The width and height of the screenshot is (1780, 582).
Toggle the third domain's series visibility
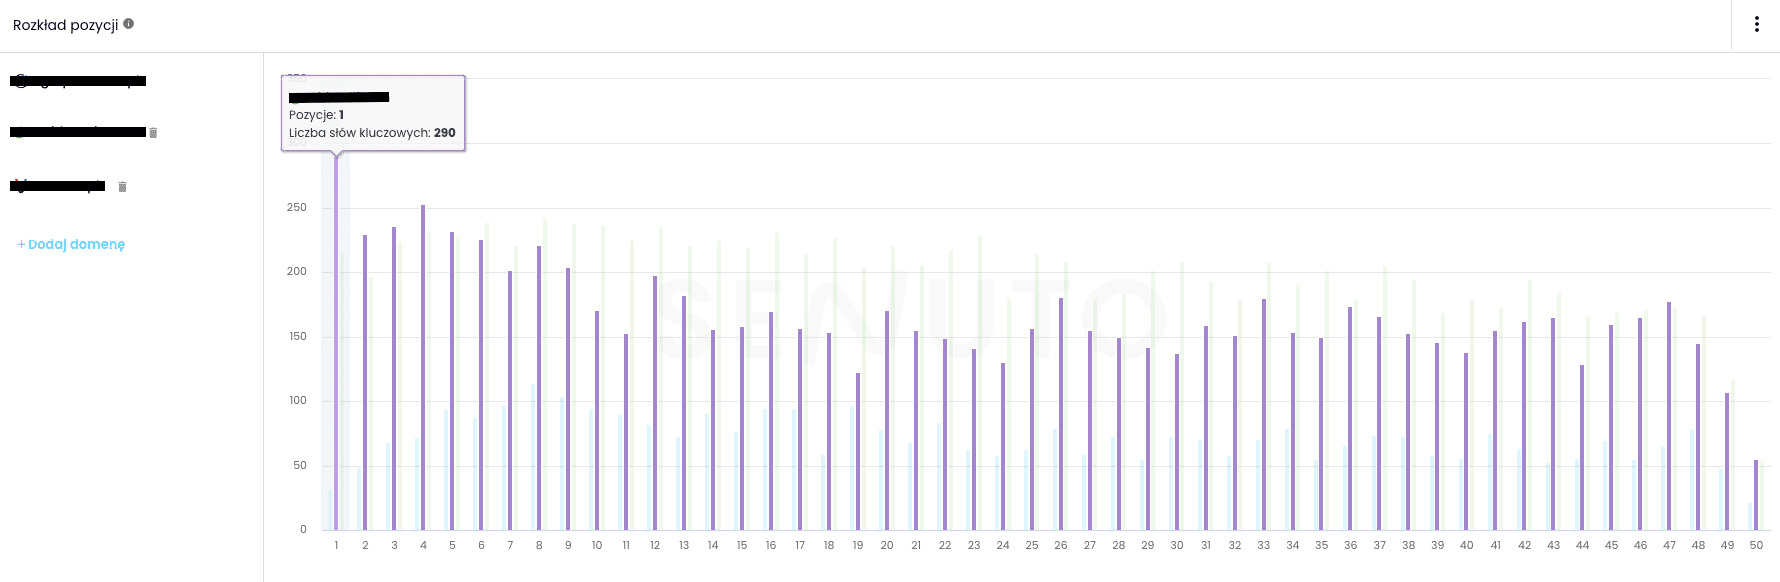tap(58, 186)
